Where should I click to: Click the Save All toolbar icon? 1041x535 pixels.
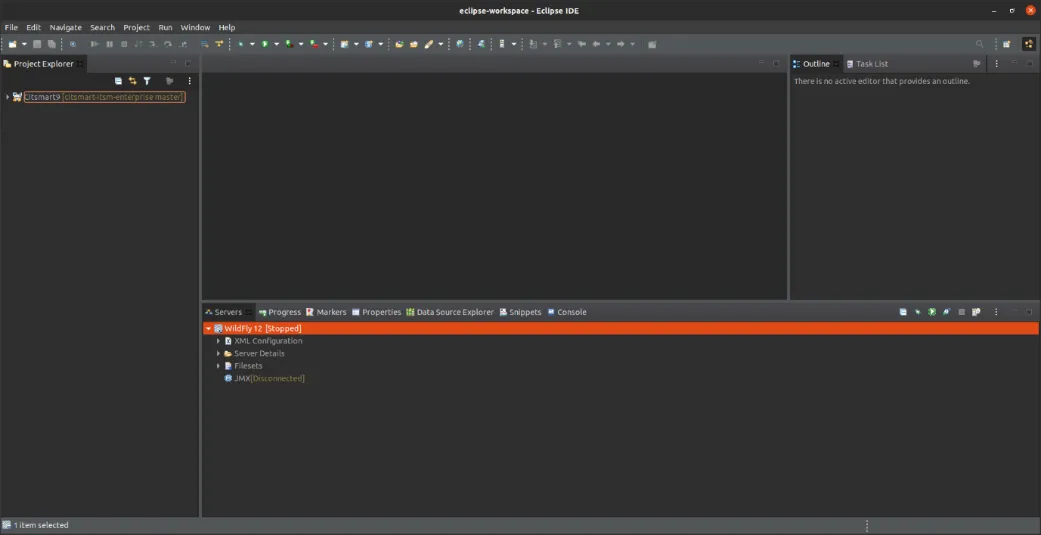tap(51, 44)
